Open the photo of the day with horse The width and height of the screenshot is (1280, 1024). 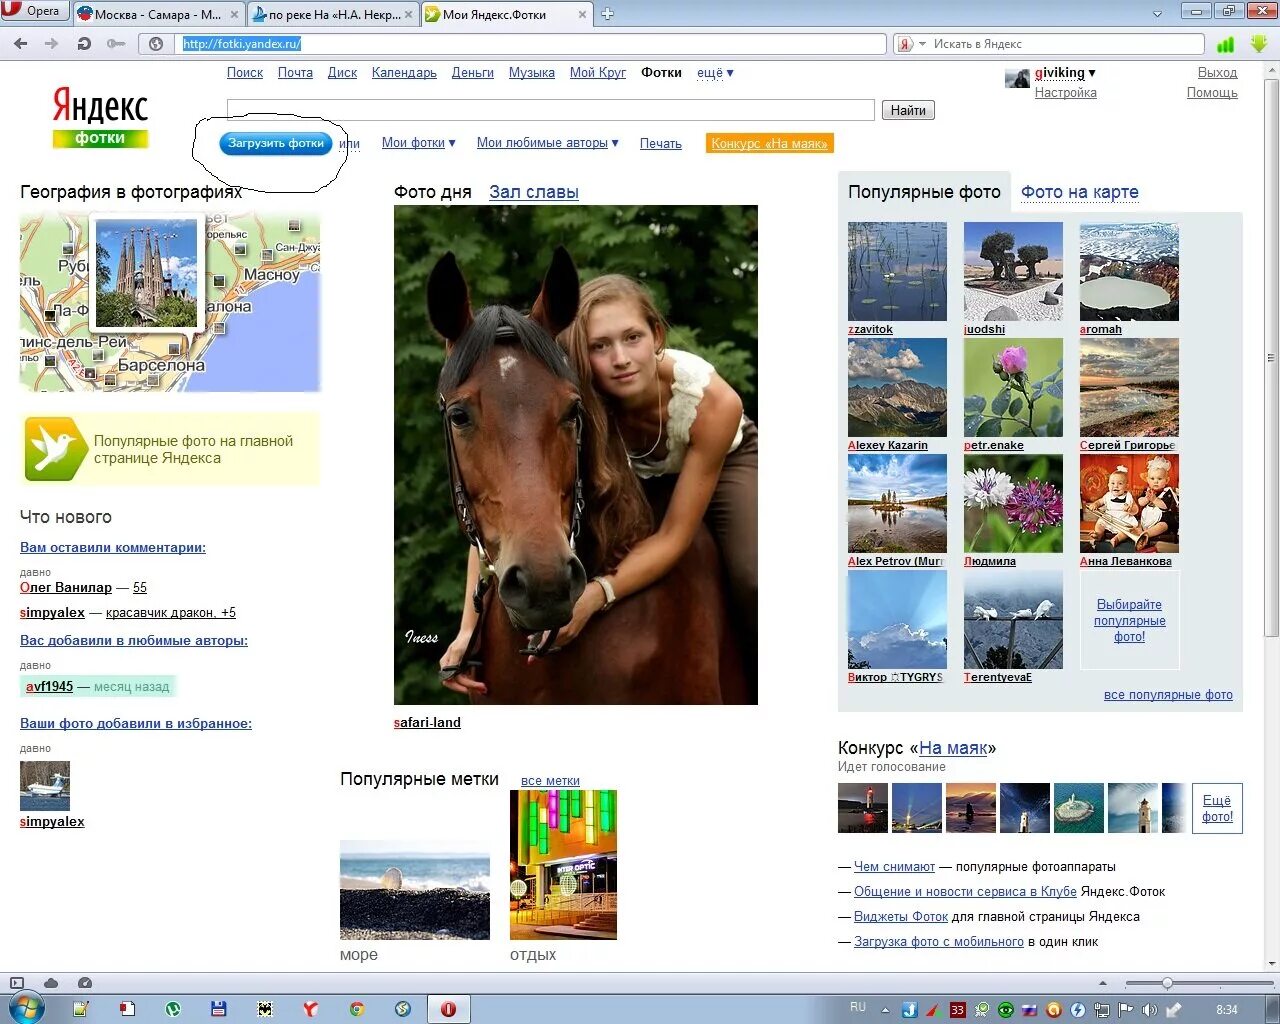(x=576, y=455)
